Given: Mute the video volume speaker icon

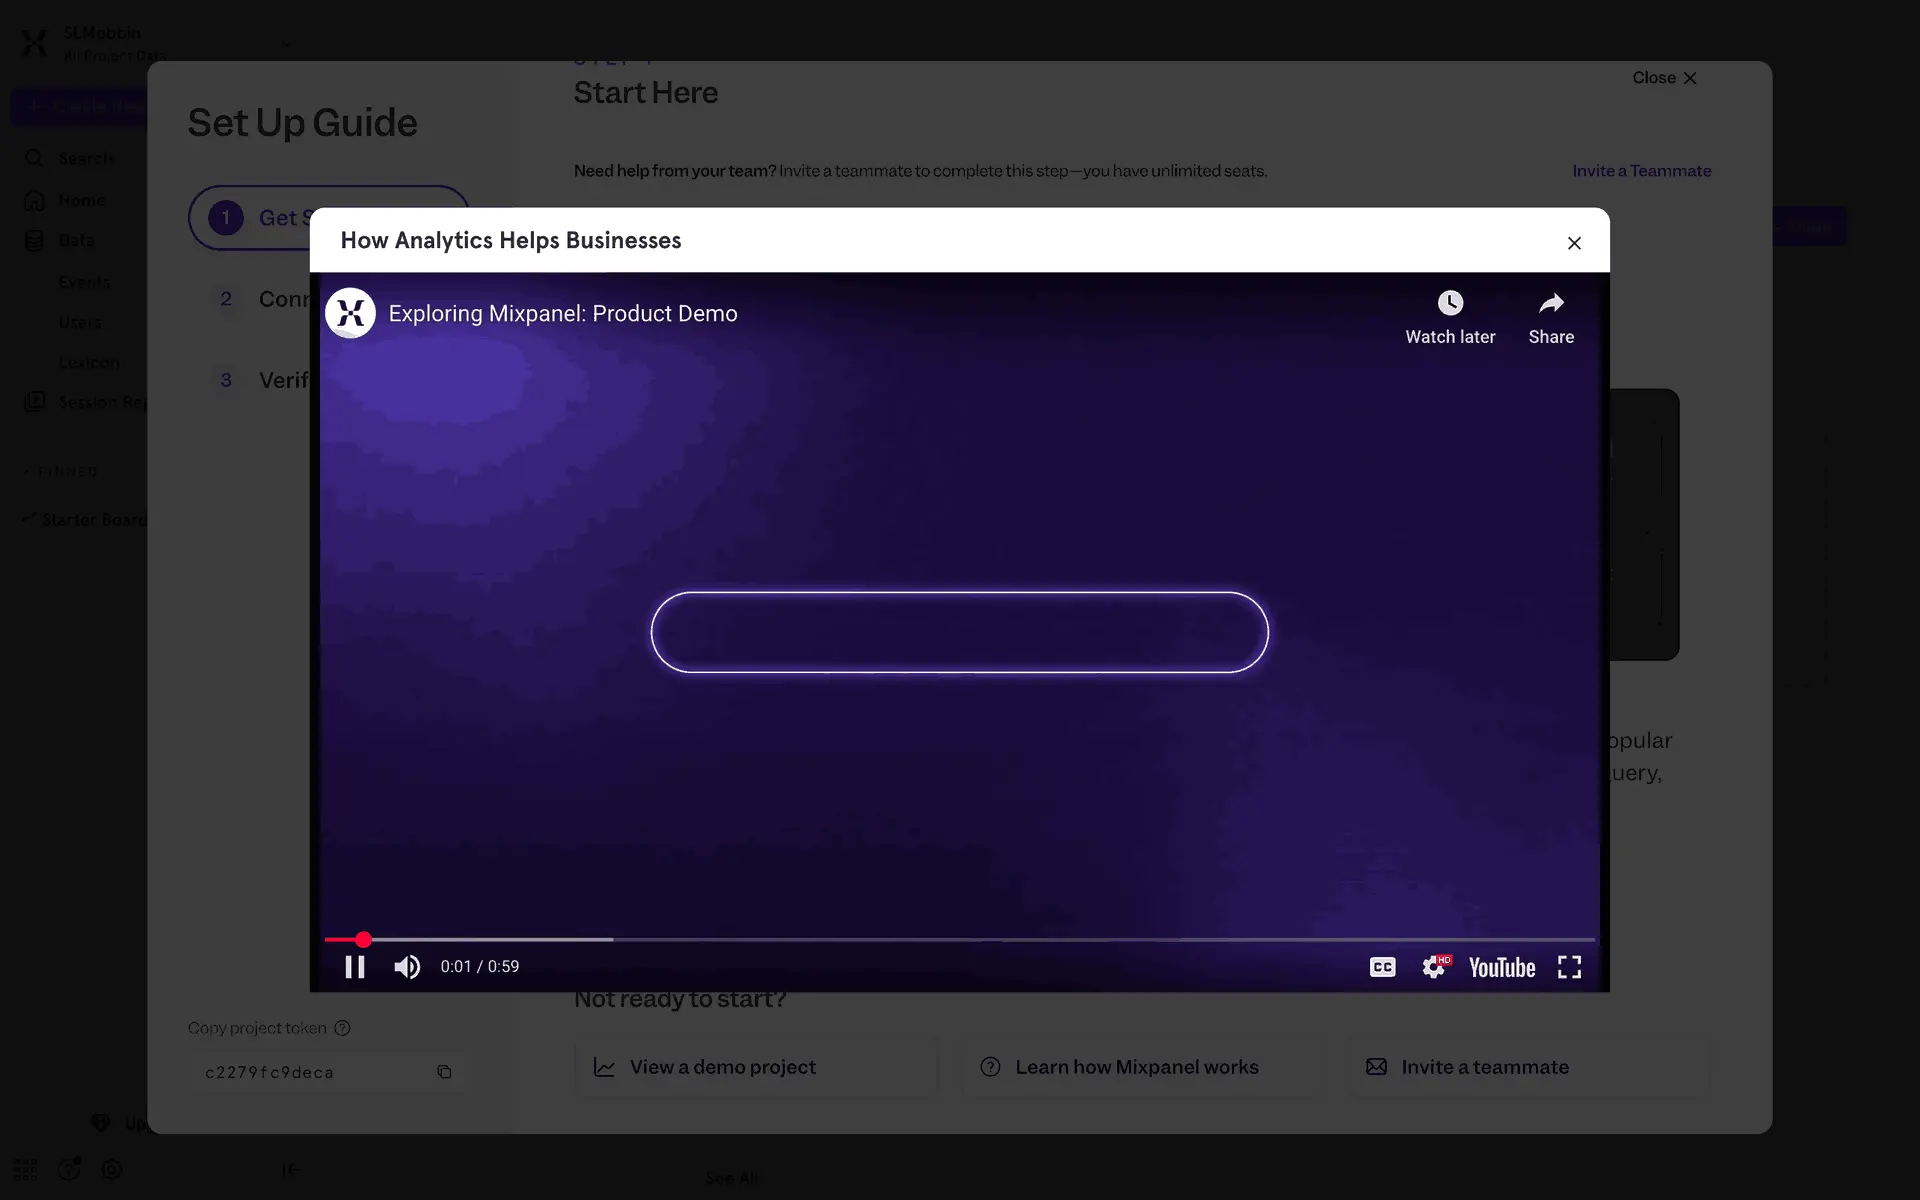Looking at the screenshot, I should [407, 967].
